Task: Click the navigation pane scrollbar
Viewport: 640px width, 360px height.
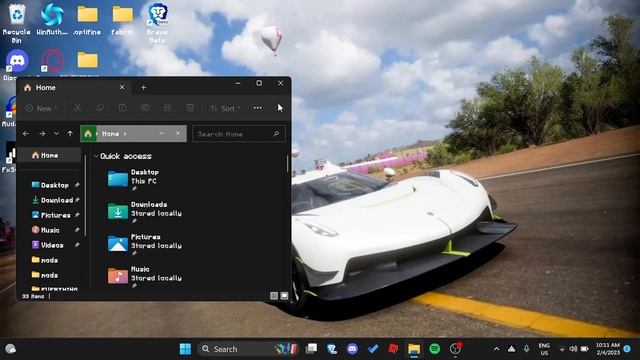Action: point(85,196)
